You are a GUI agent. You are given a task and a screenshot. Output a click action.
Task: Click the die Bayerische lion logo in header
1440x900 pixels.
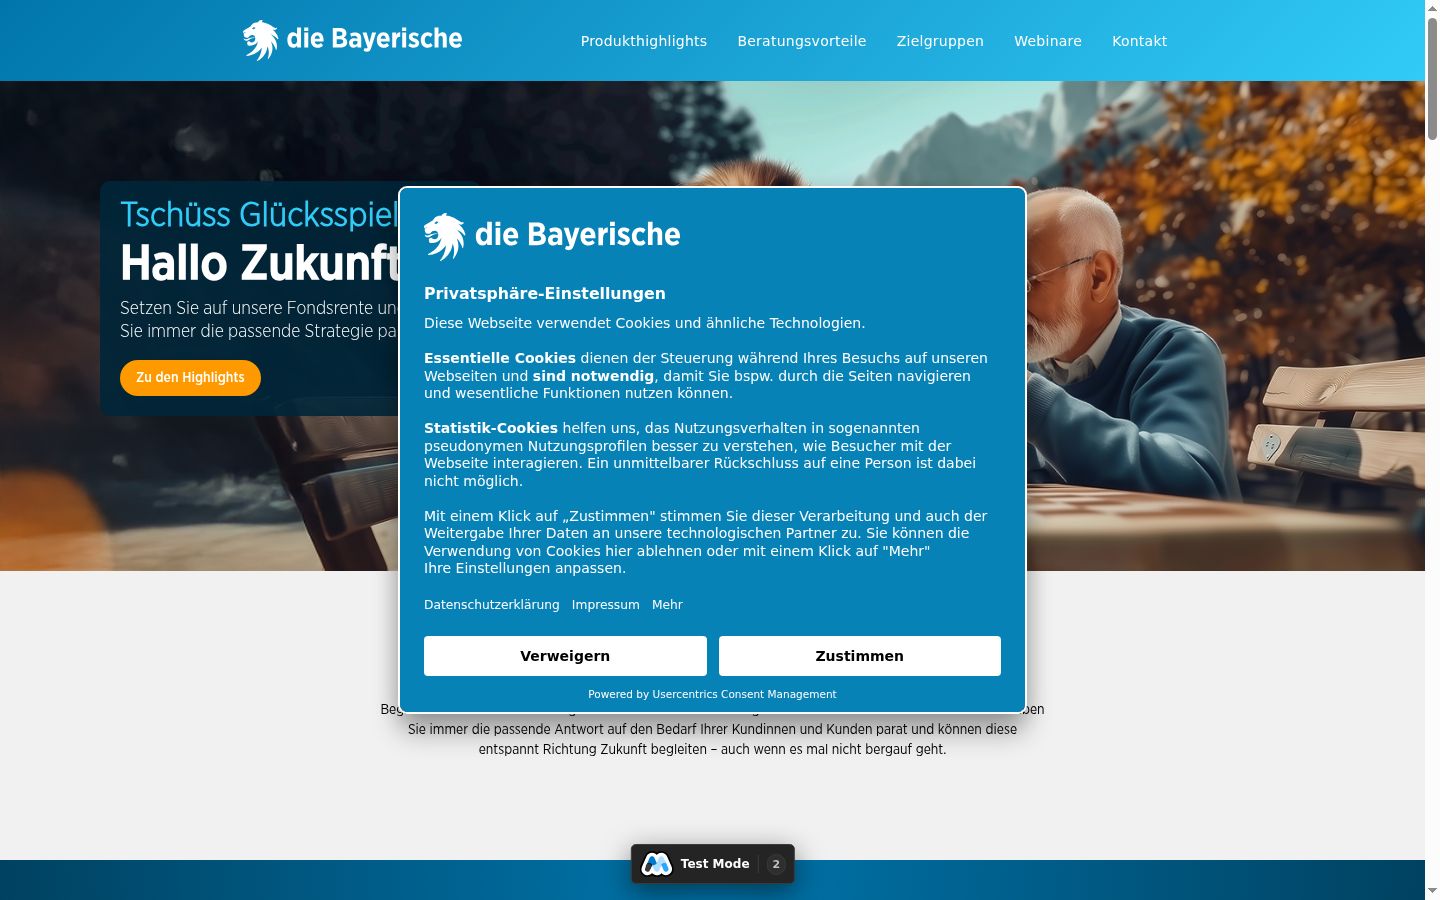click(x=352, y=40)
